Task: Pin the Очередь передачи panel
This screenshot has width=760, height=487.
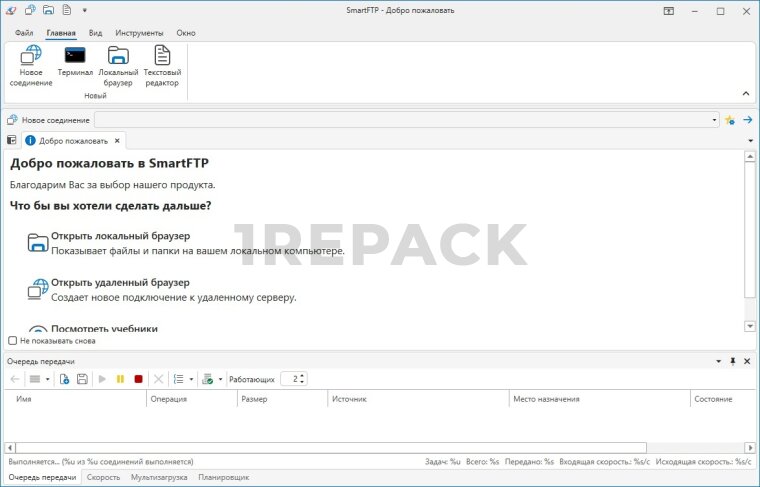Action: pos(732,361)
